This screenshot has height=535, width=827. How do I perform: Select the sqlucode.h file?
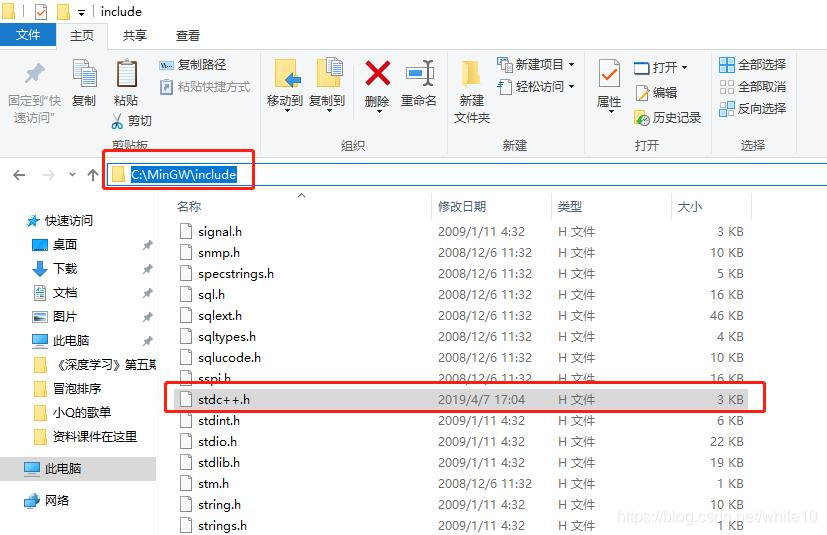tap(229, 358)
